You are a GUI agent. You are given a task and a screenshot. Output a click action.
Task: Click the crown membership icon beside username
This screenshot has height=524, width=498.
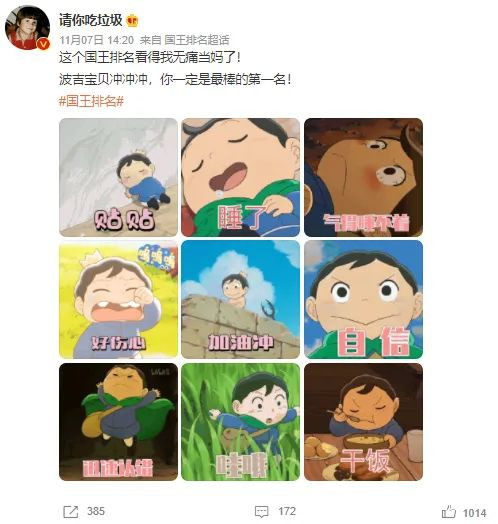[132, 21]
